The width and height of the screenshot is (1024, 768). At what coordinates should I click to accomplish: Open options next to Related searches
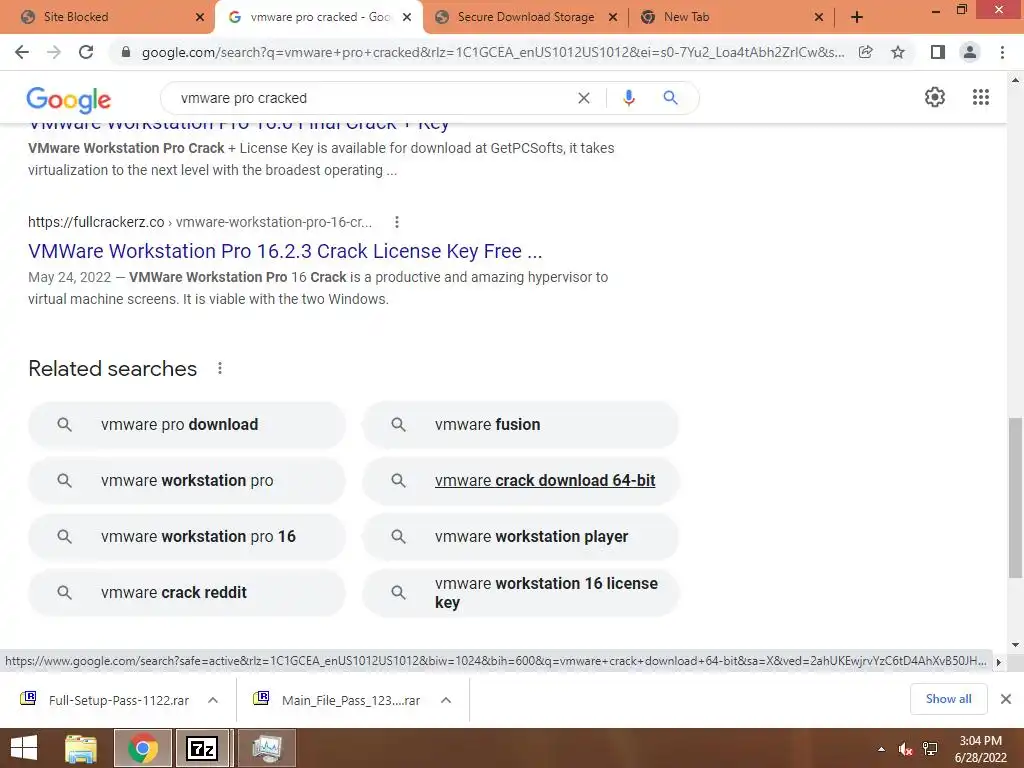click(x=220, y=368)
